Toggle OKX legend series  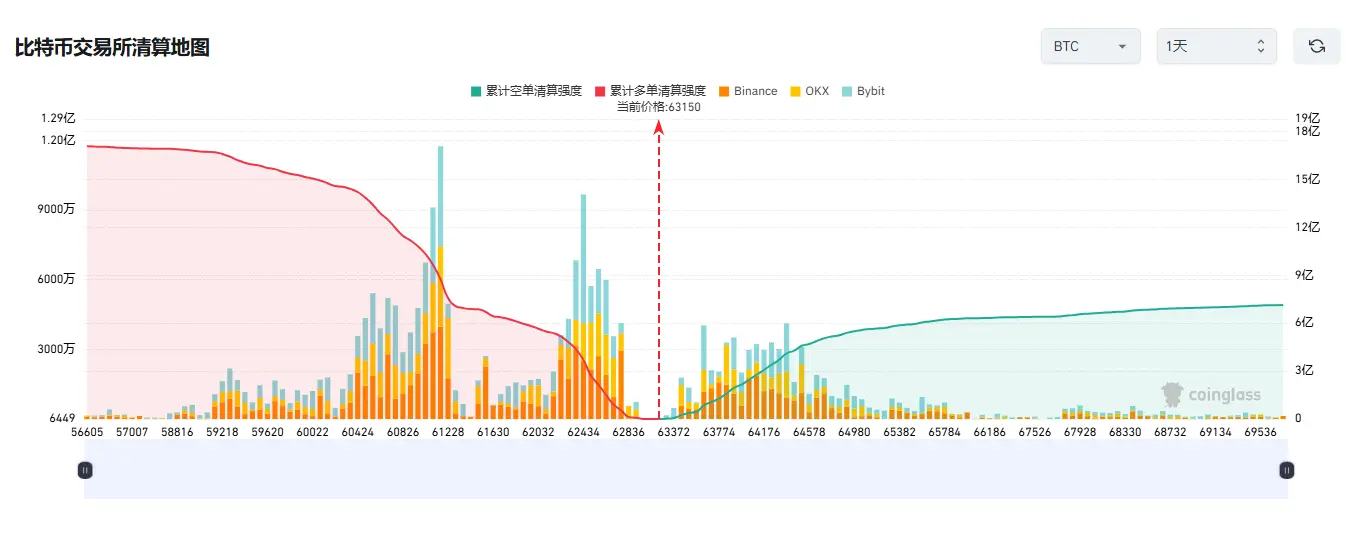[809, 91]
